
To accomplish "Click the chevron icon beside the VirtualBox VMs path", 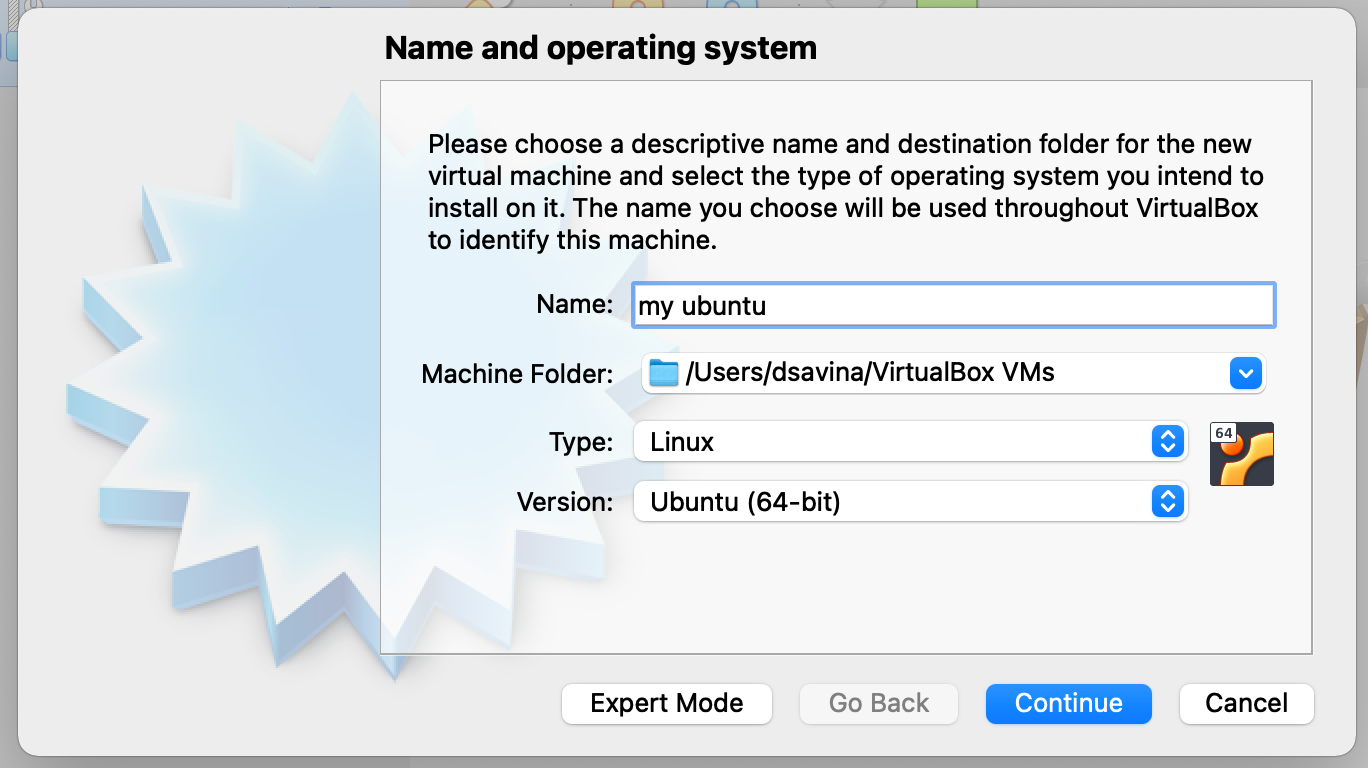I will pyautogui.click(x=1246, y=373).
